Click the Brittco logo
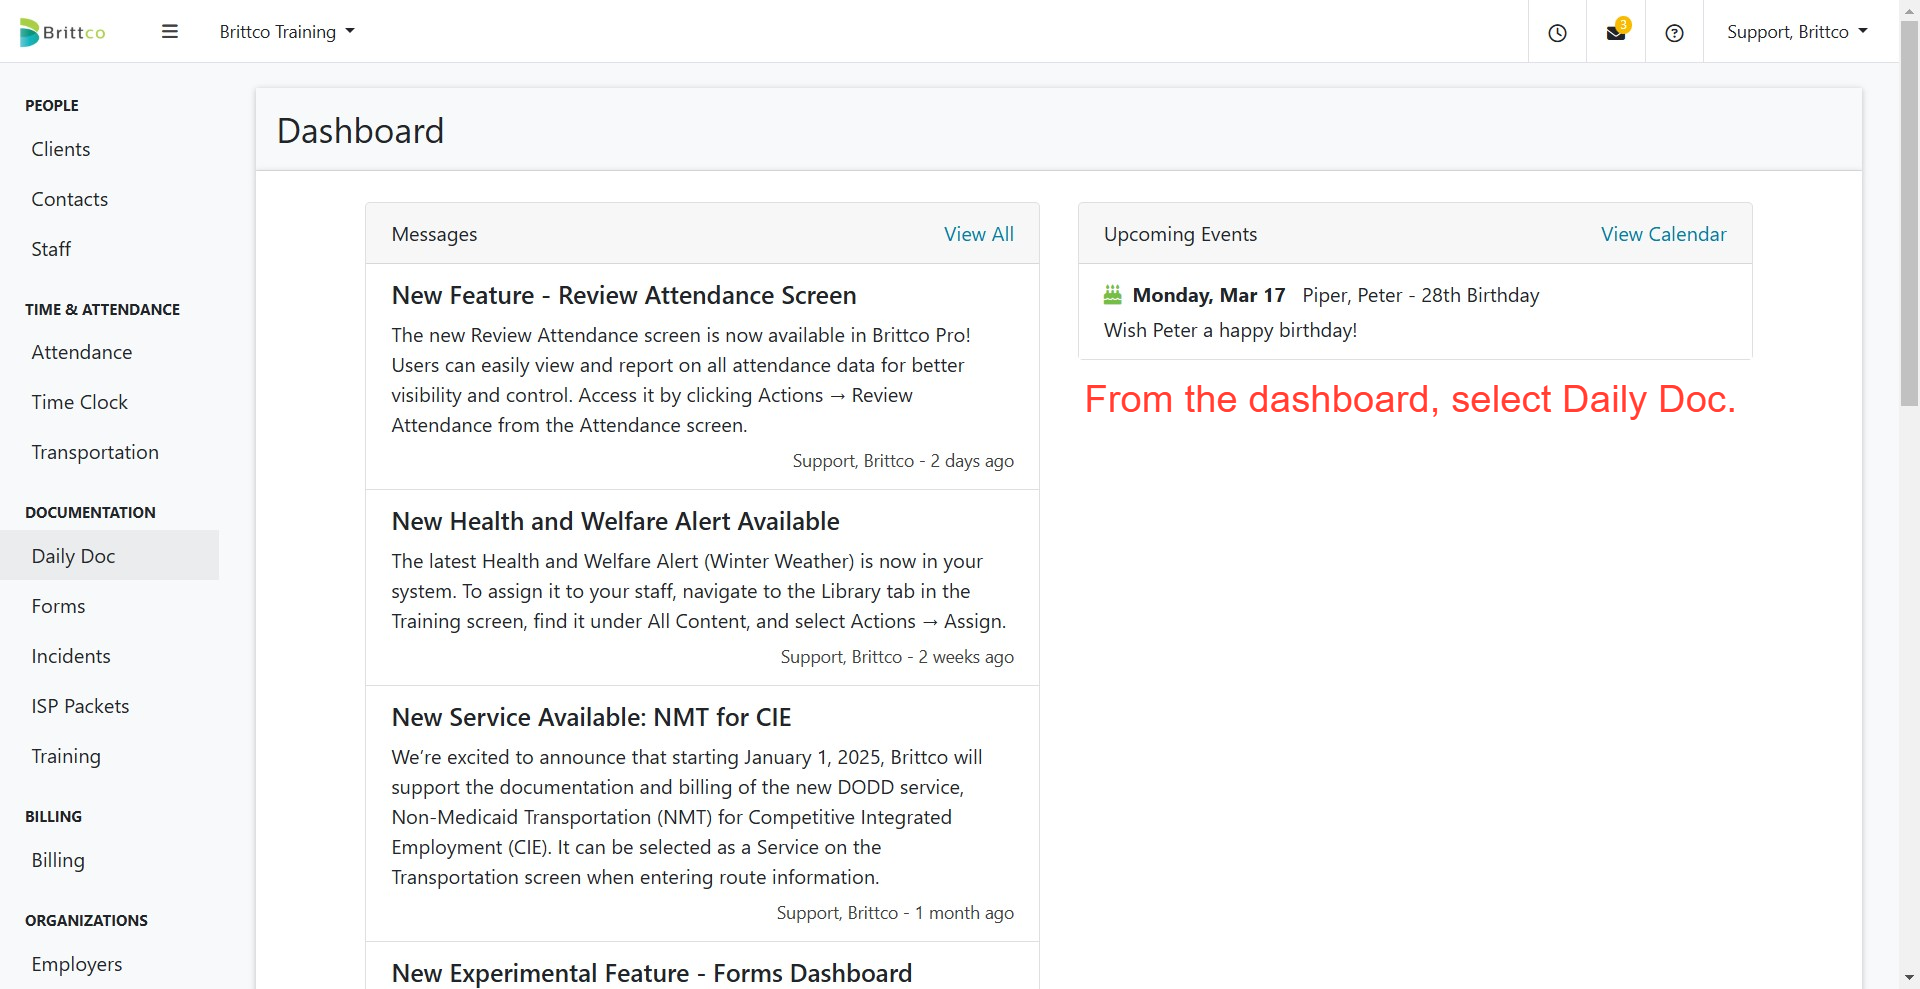This screenshot has height=989, width=1920. (62, 32)
